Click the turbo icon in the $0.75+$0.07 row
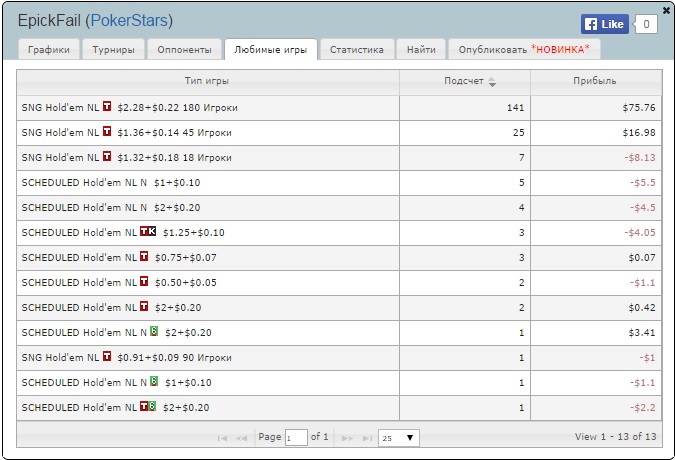This screenshot has height=460, width=675. click(x=144, y=256)
